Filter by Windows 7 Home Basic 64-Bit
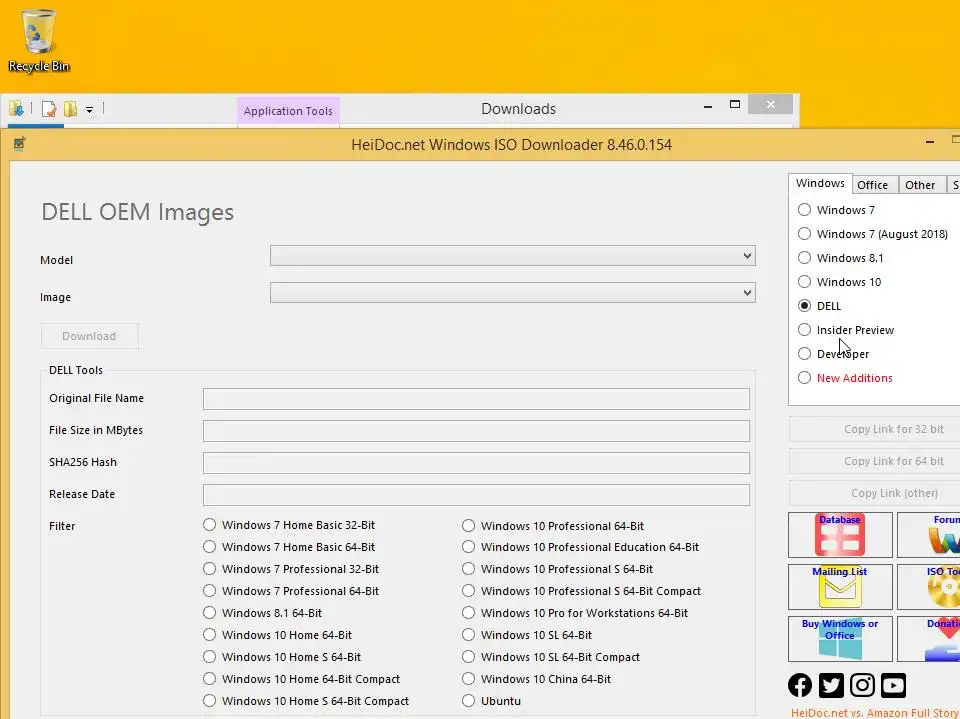This screenshot has height=719, width=960. 209,547
